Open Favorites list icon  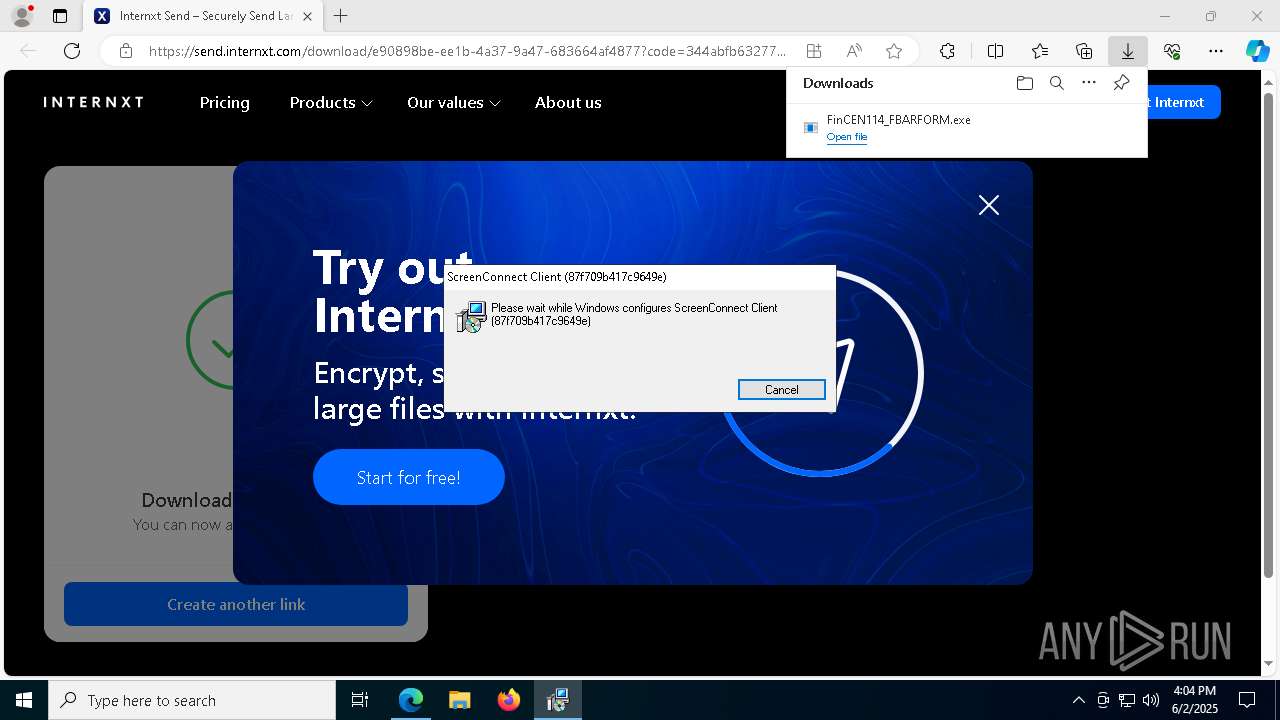point(1040,51)
